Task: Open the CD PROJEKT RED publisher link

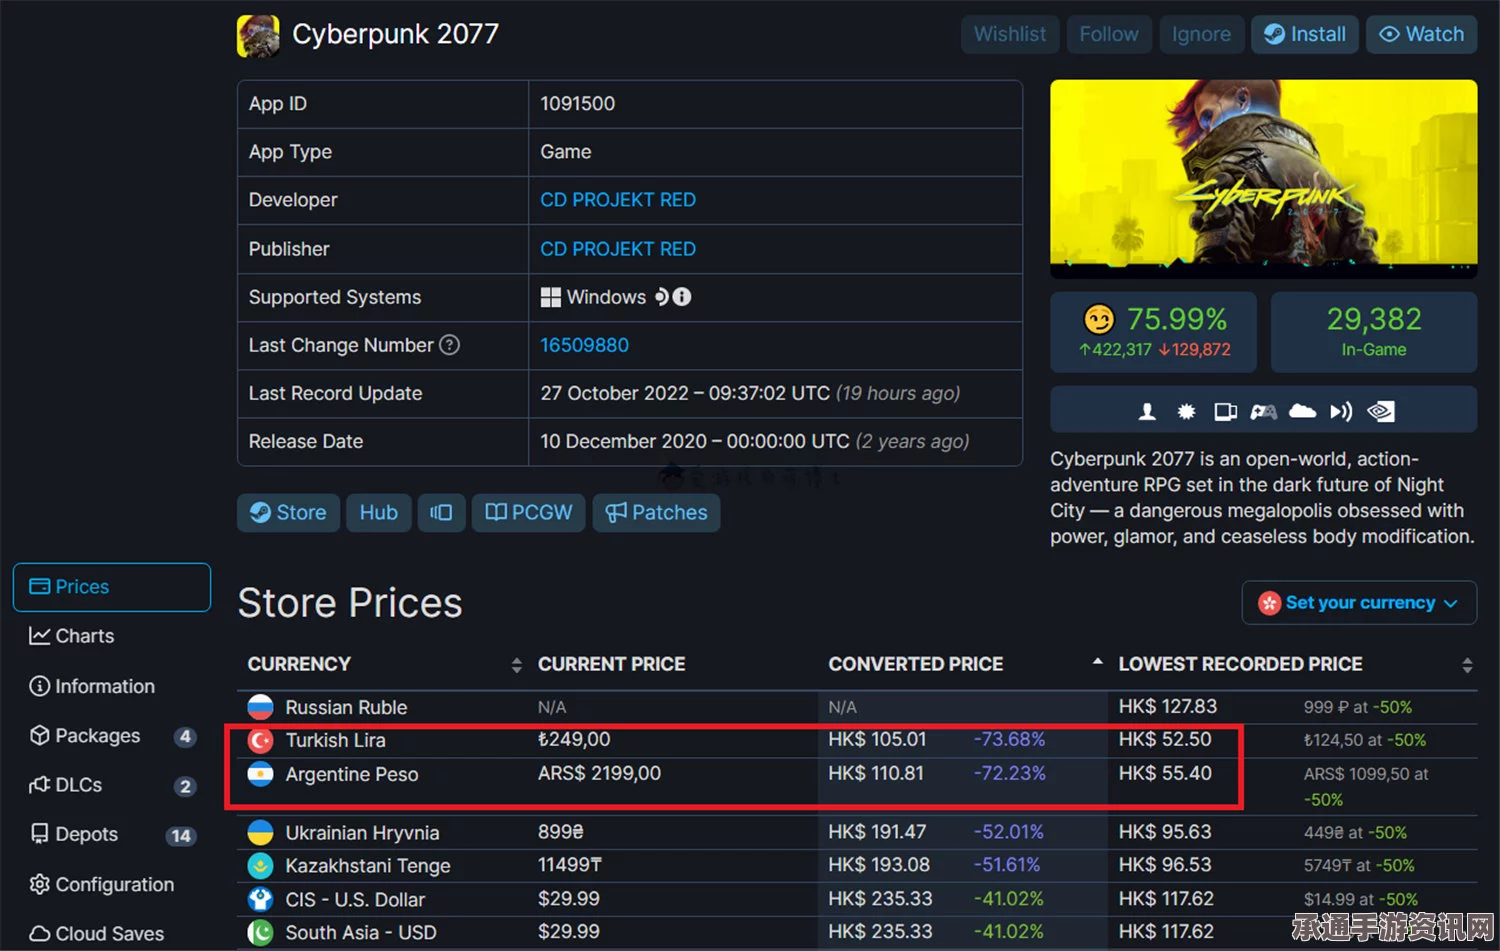Action: 618,249
